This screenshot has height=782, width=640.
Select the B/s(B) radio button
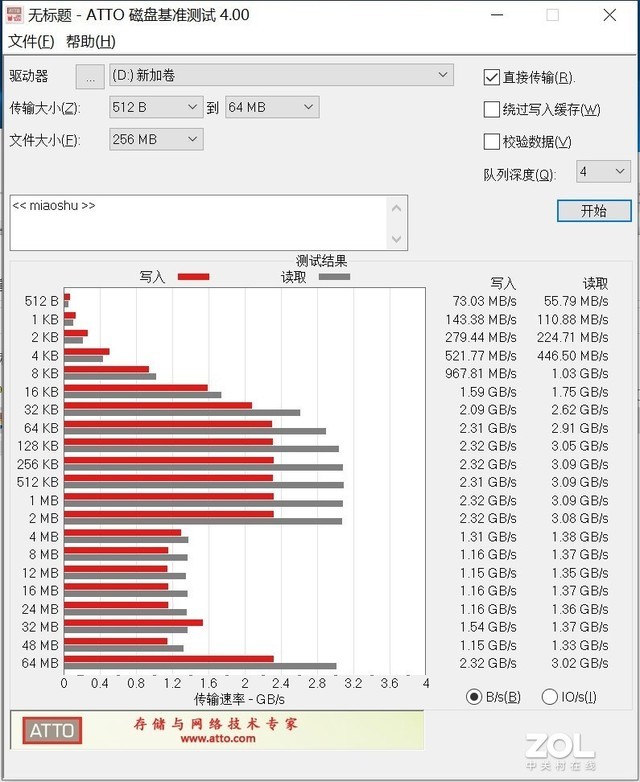coord(473,697)
